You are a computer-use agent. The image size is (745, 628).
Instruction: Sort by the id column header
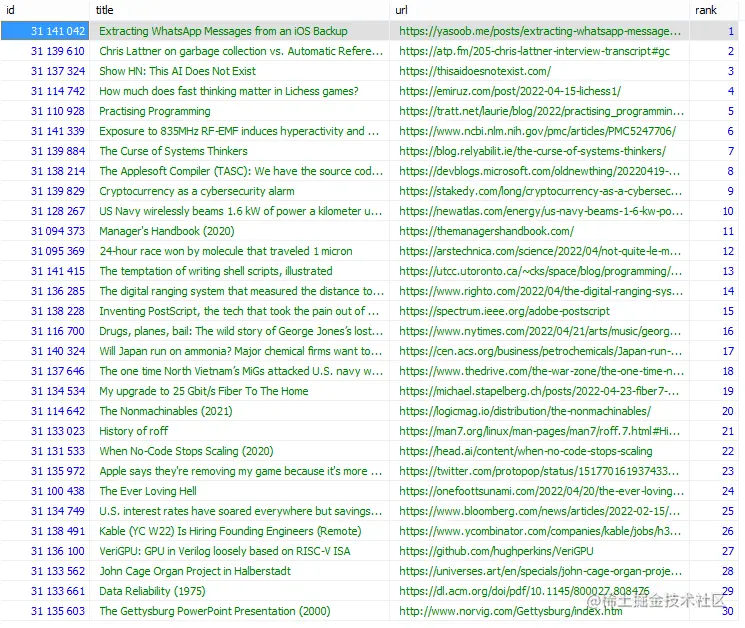pos(45,10)
